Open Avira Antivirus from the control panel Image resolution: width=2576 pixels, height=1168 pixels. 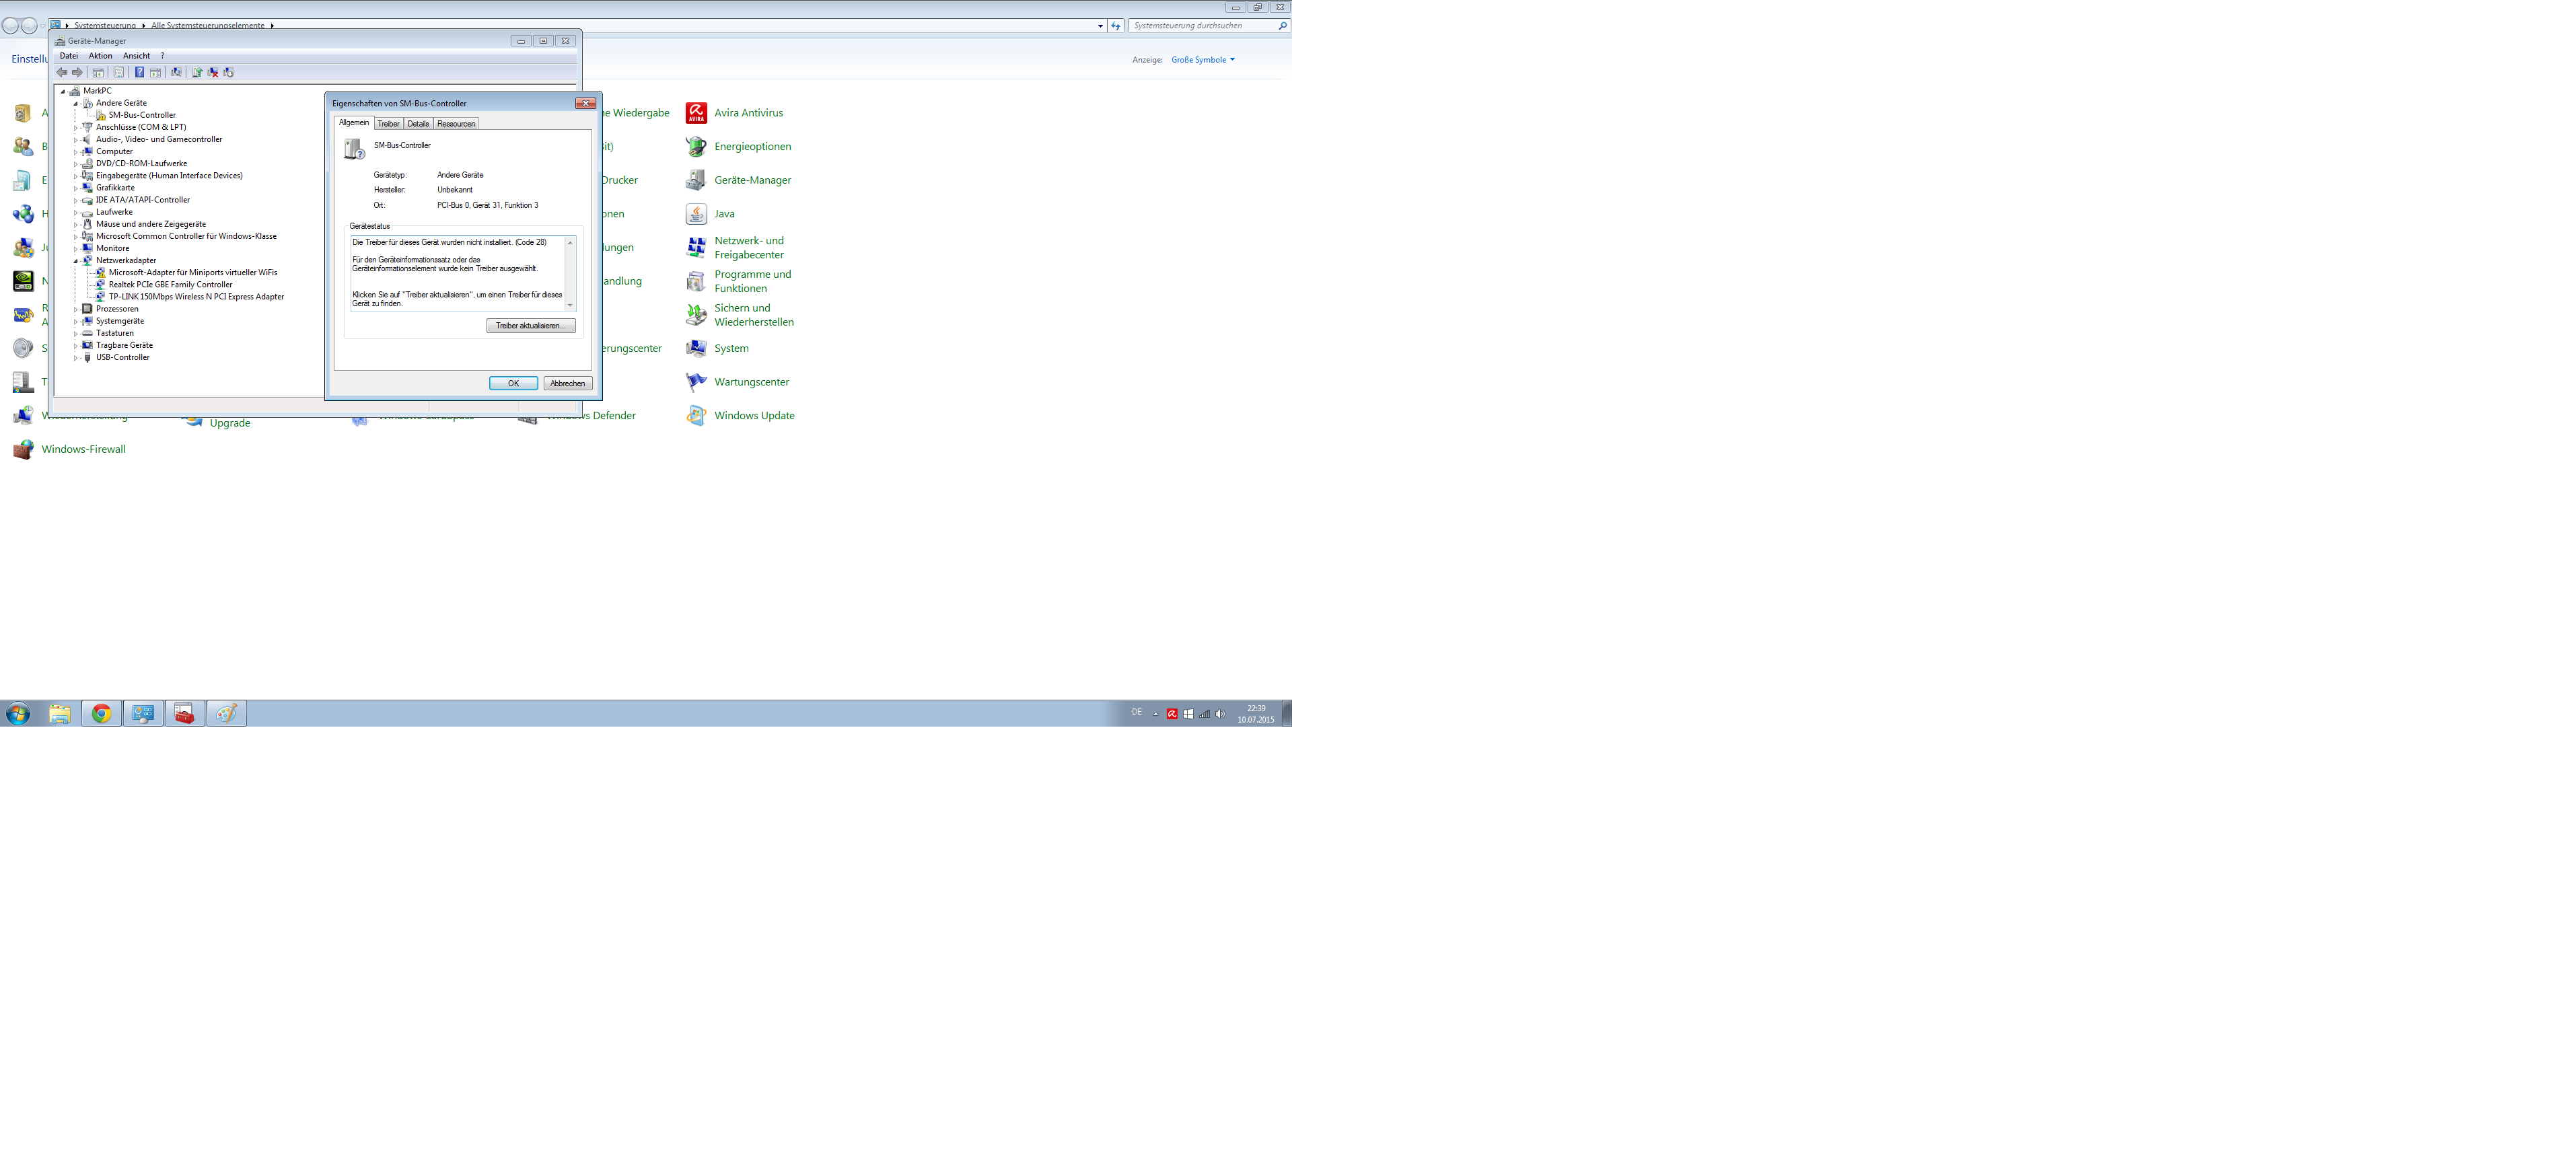point(748,113)
